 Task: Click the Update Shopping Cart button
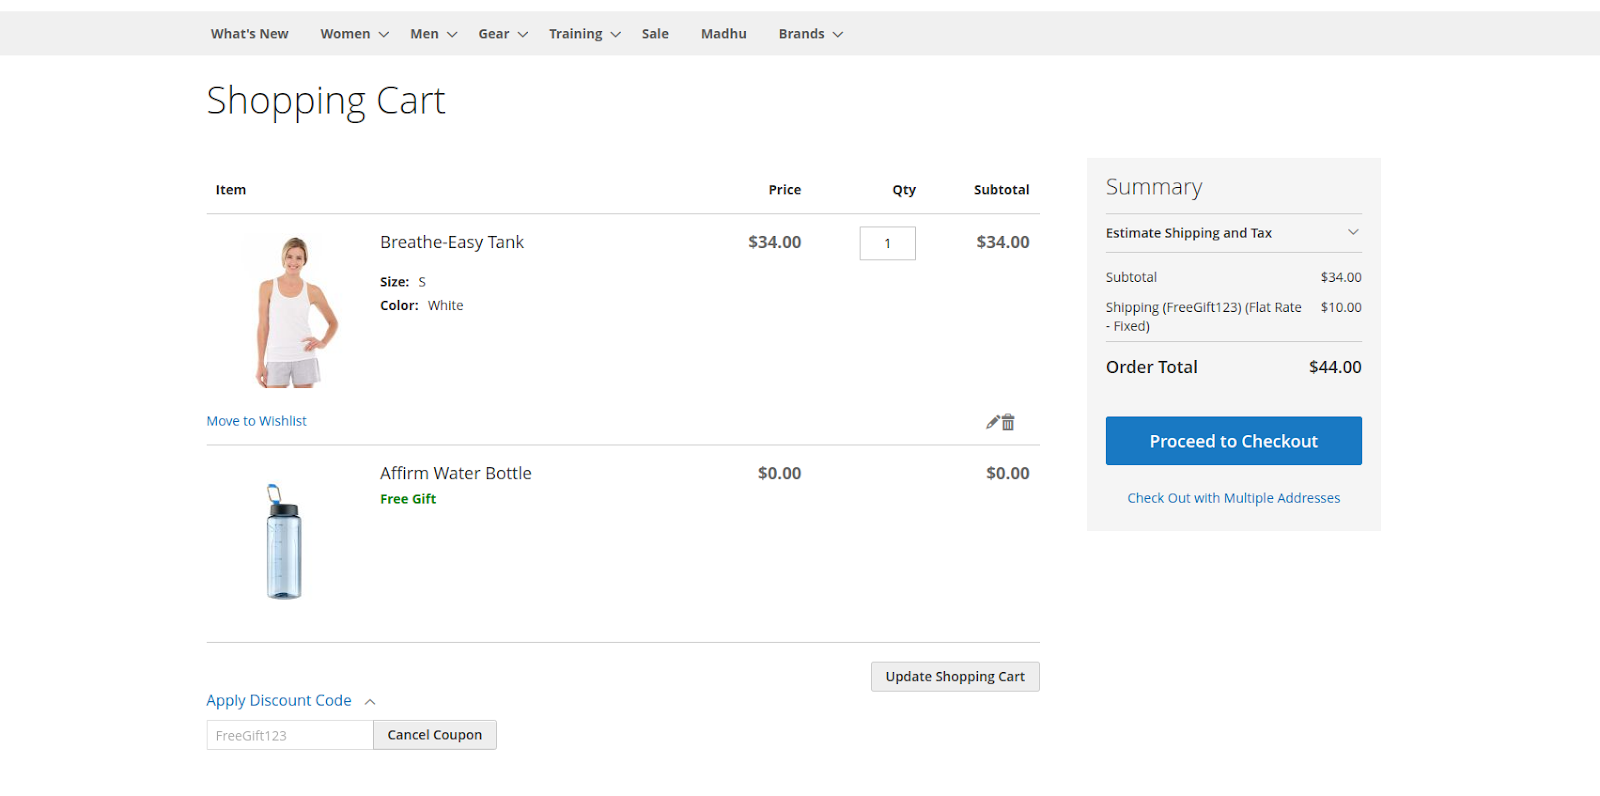coord(955,677)
